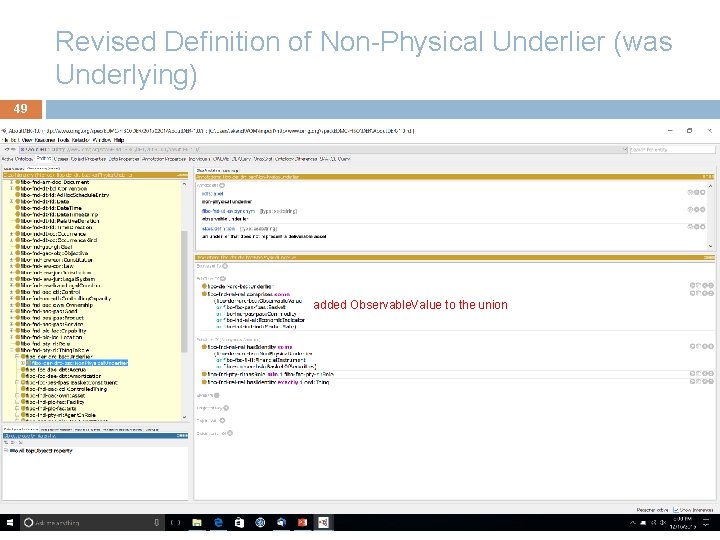The height and width of the screenshot is (540, 720).
Task: Click the add SubClass Of plus button
Action: click(223, 278)
